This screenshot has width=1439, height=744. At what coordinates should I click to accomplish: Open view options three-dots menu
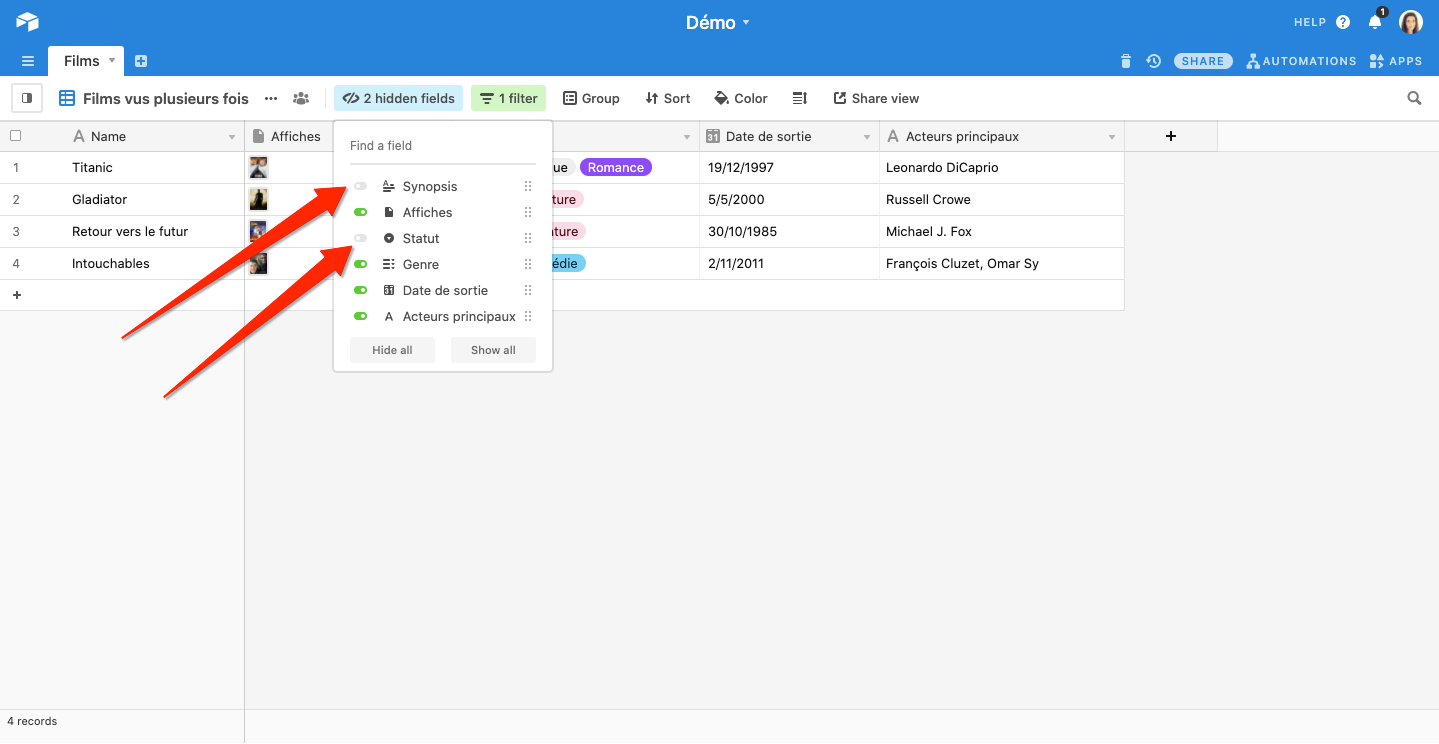tap(271, 98)
